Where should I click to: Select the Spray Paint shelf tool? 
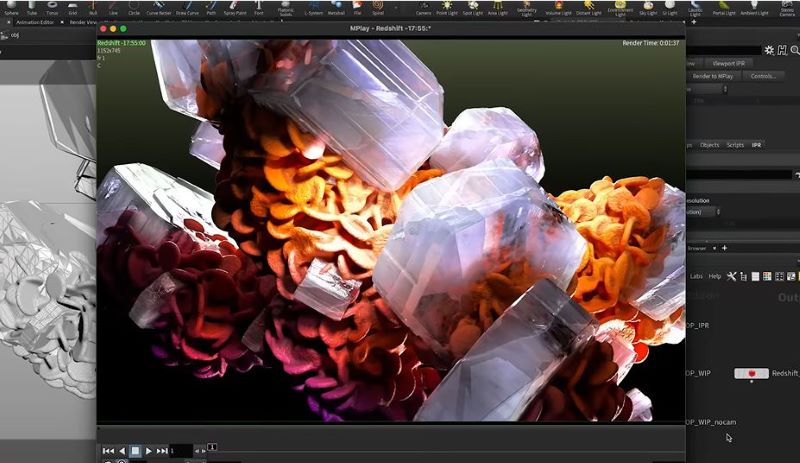click(235, 8)
